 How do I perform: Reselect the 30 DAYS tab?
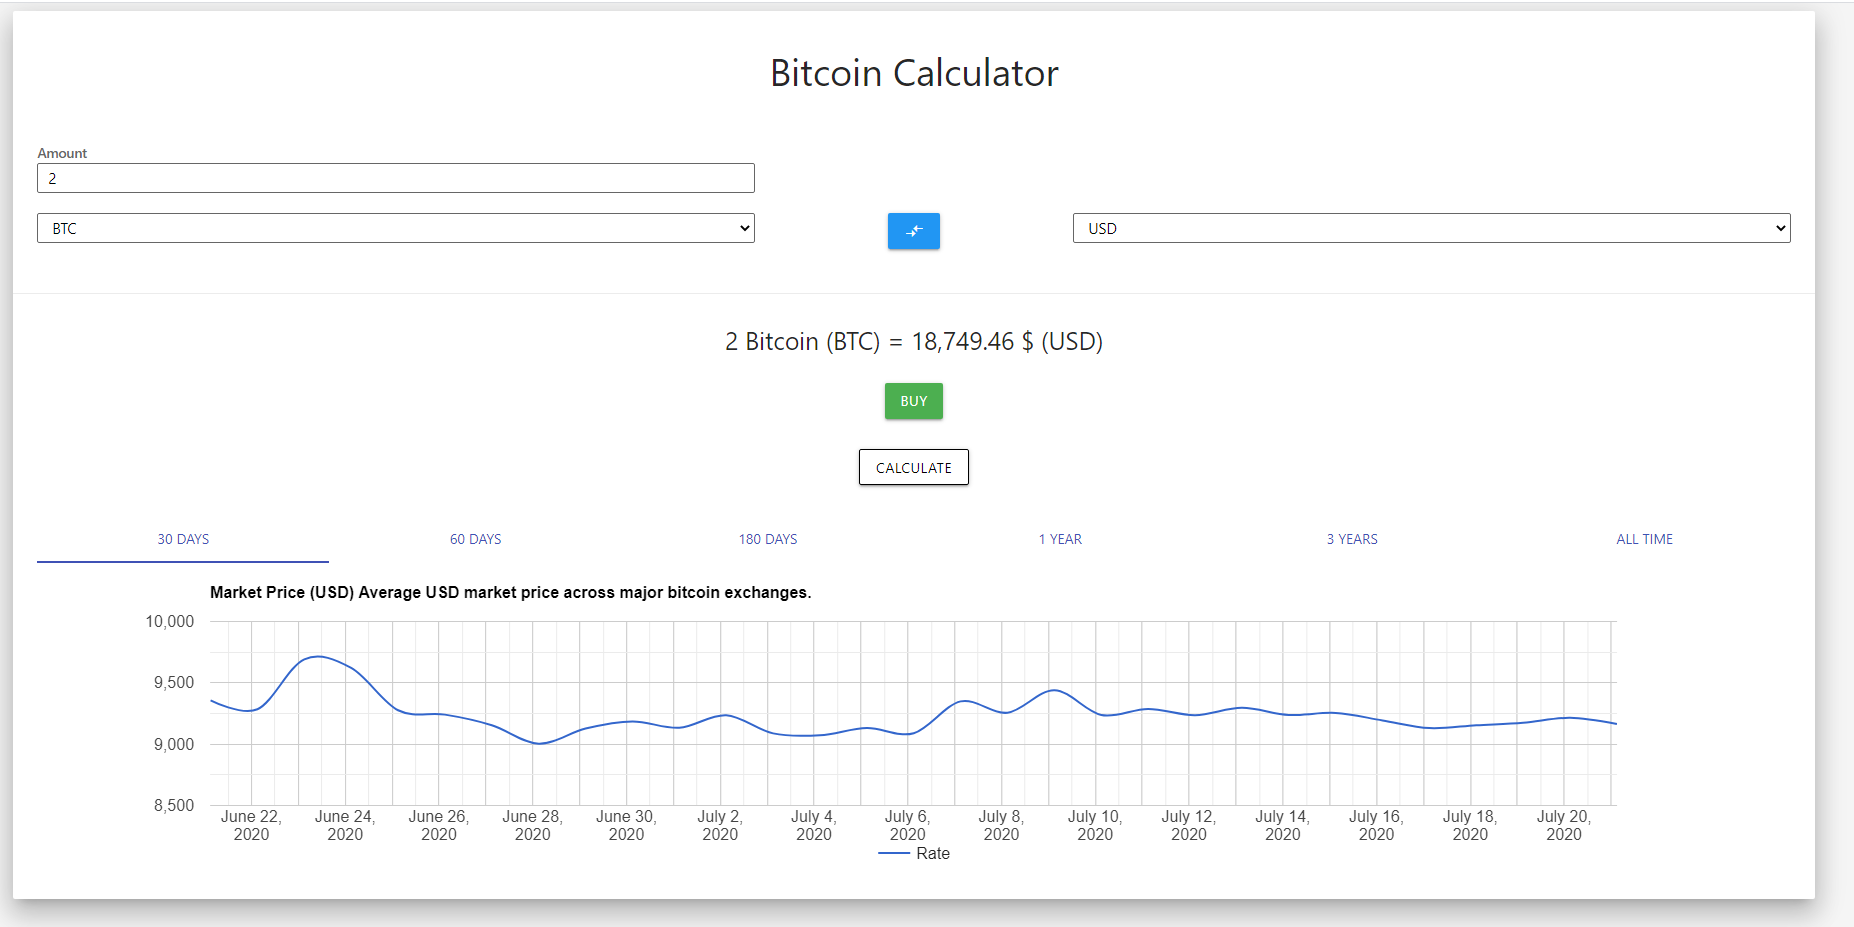(183, 539)
